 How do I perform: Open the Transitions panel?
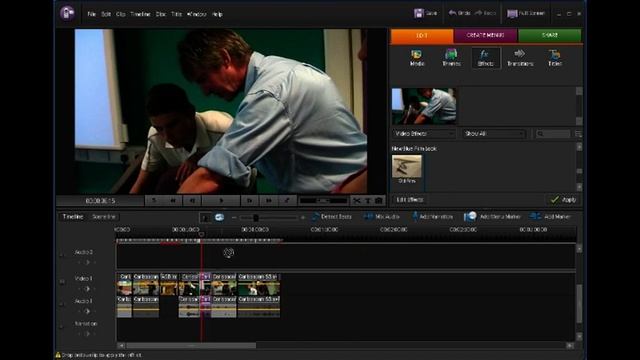pyautogui.click(x=520, y=58)
